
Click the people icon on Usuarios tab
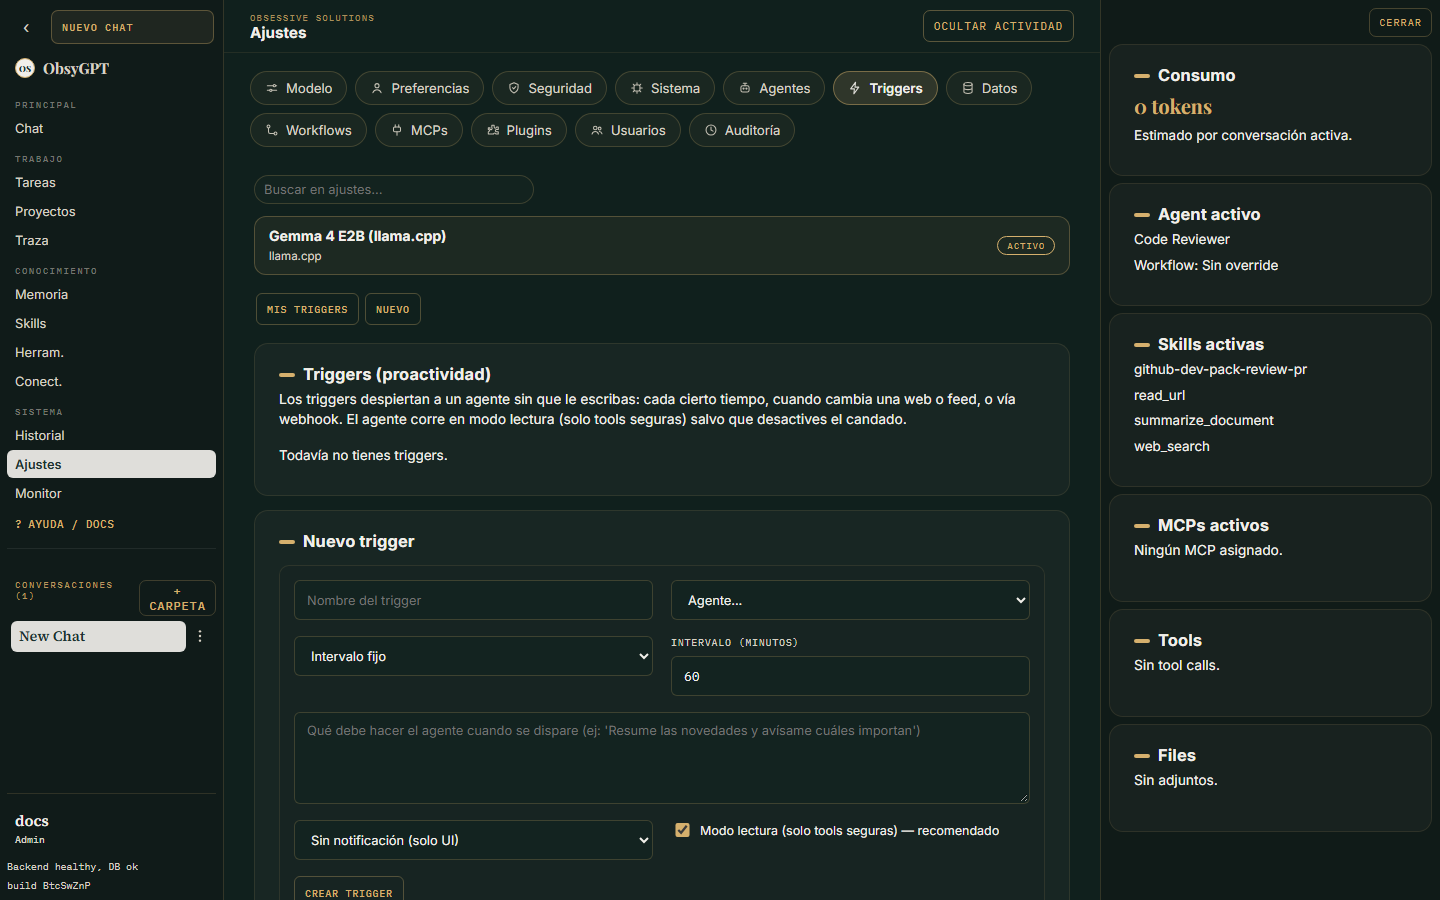597,130
